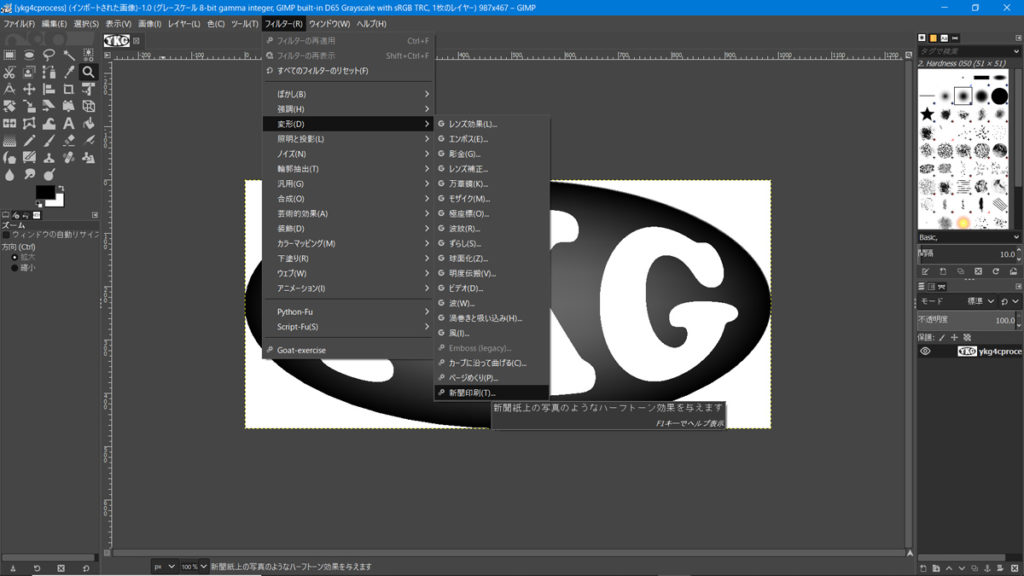Click Goat-exercise filter entry

tap(348, 350)
